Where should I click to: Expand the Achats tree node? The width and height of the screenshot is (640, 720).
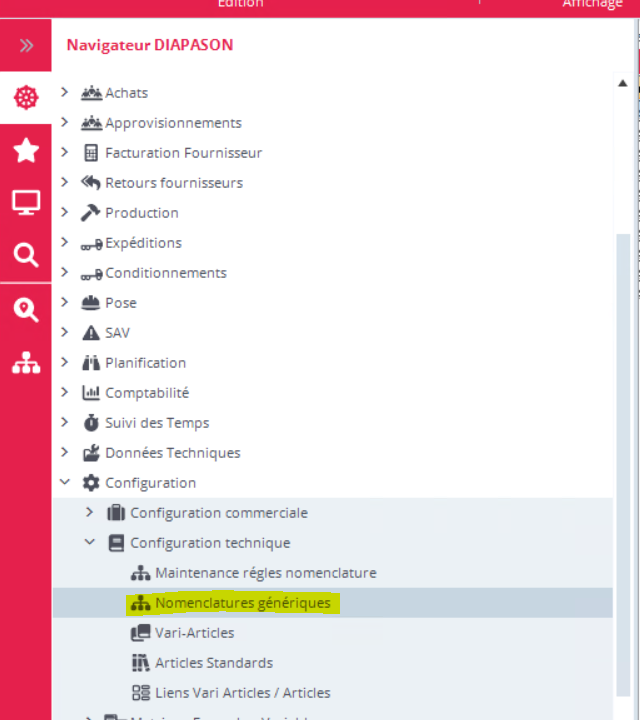pos(65,92)
